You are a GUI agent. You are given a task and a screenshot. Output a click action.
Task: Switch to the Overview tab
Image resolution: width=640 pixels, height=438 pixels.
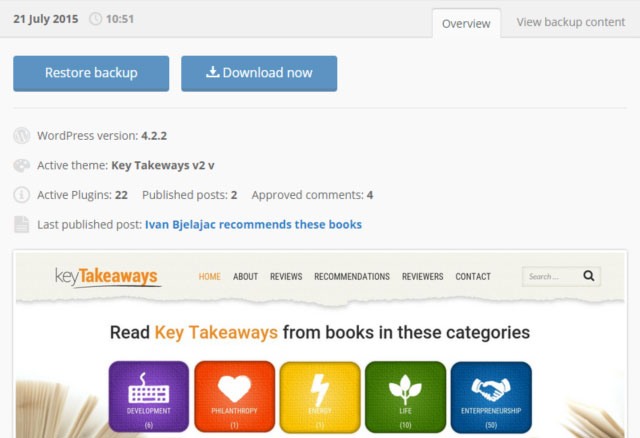tap(466, 23)
